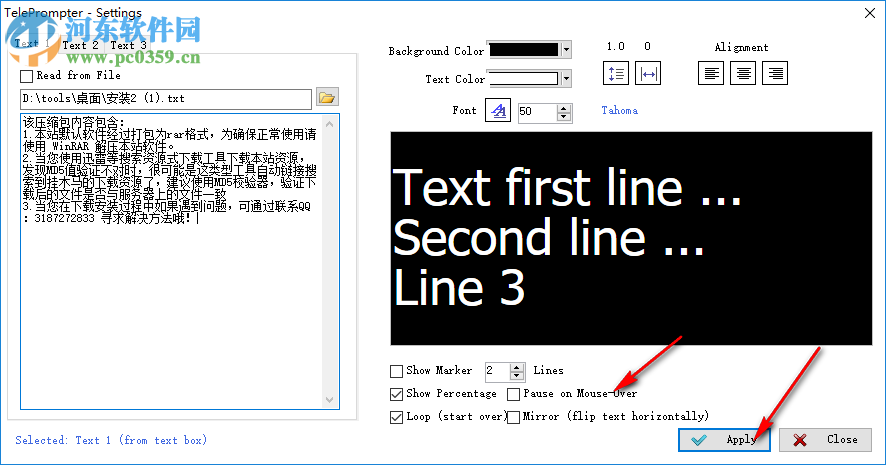Screen dimensions: 886x465
Task: Uncheck Show Percentage option
Action: [x=396, y=394]
